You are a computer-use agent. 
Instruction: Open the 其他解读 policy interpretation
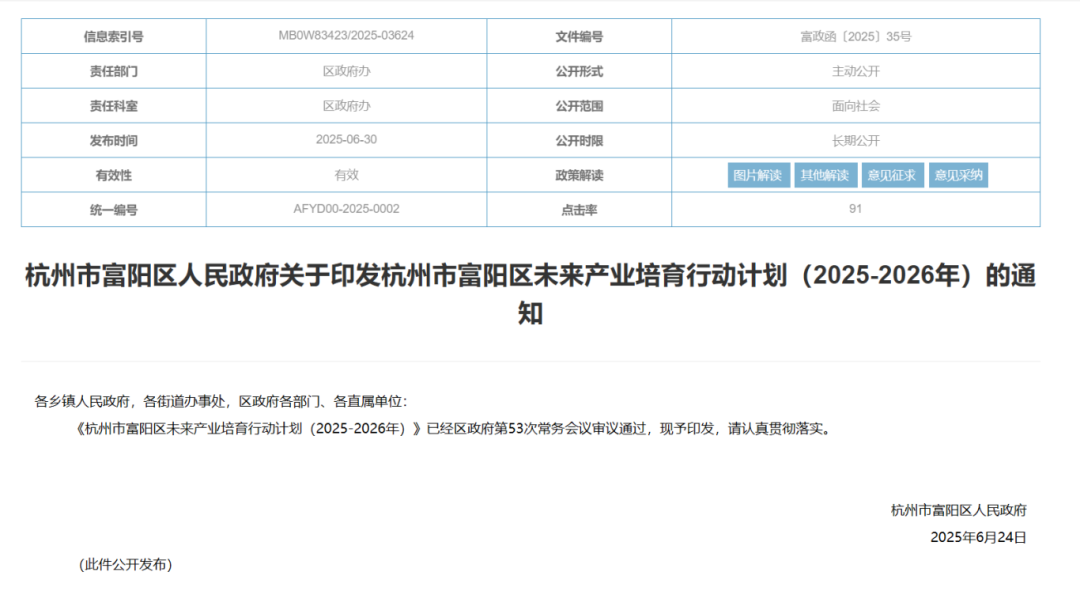825,176
